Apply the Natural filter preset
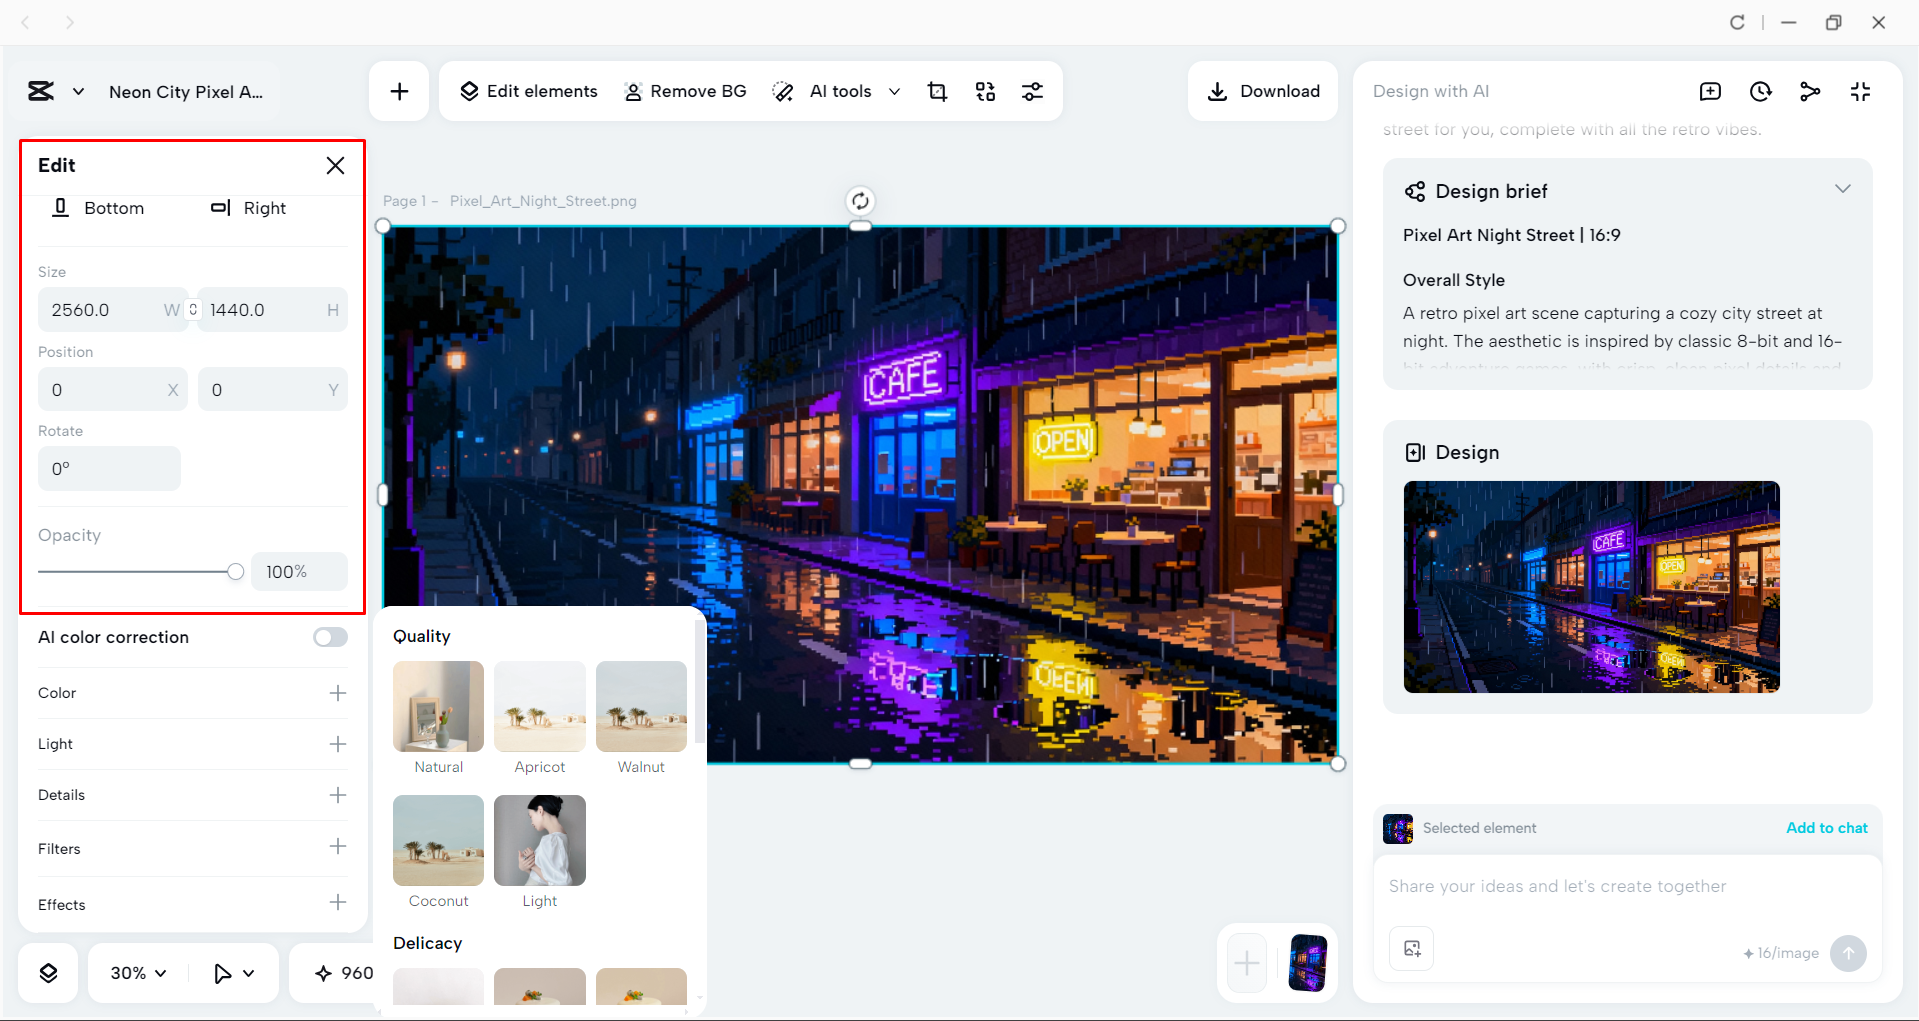Screen dimensions: 1919x1021 438,707
